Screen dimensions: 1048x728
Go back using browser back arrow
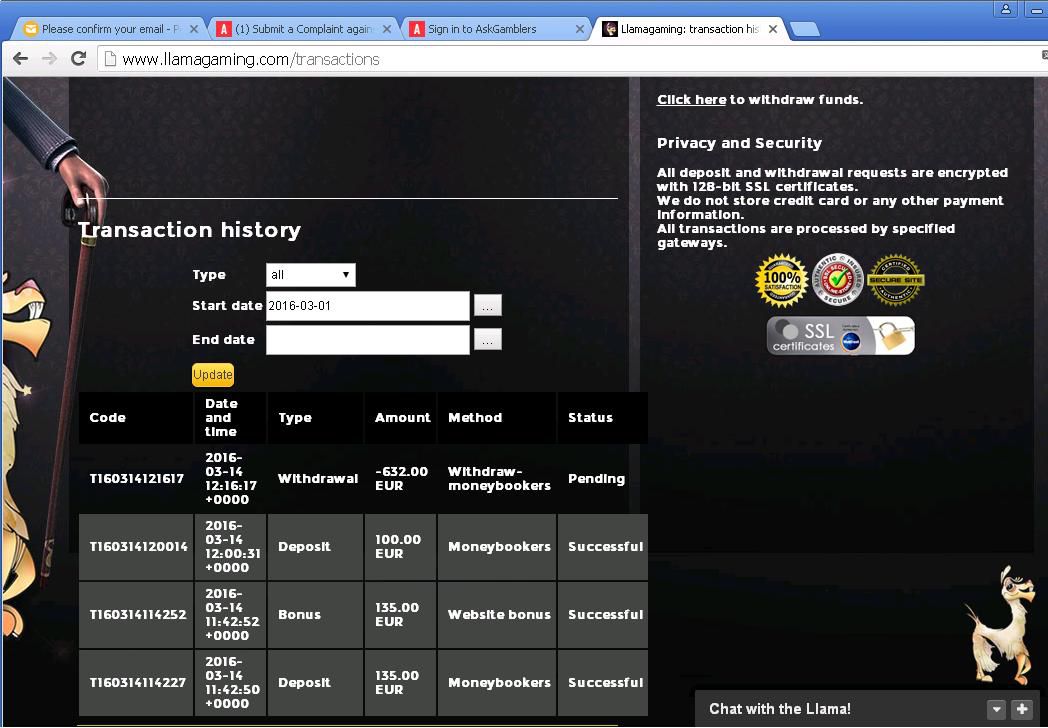coord(21,59)
